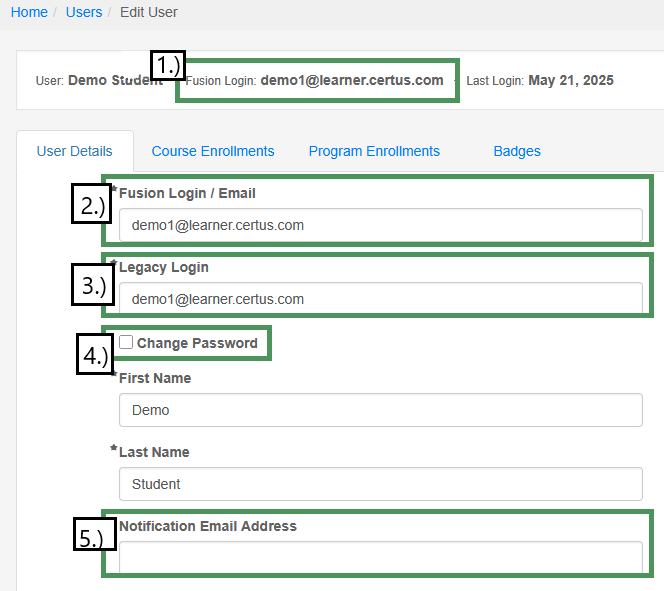
Task: View the Badges tab
Action: (517, 151)
